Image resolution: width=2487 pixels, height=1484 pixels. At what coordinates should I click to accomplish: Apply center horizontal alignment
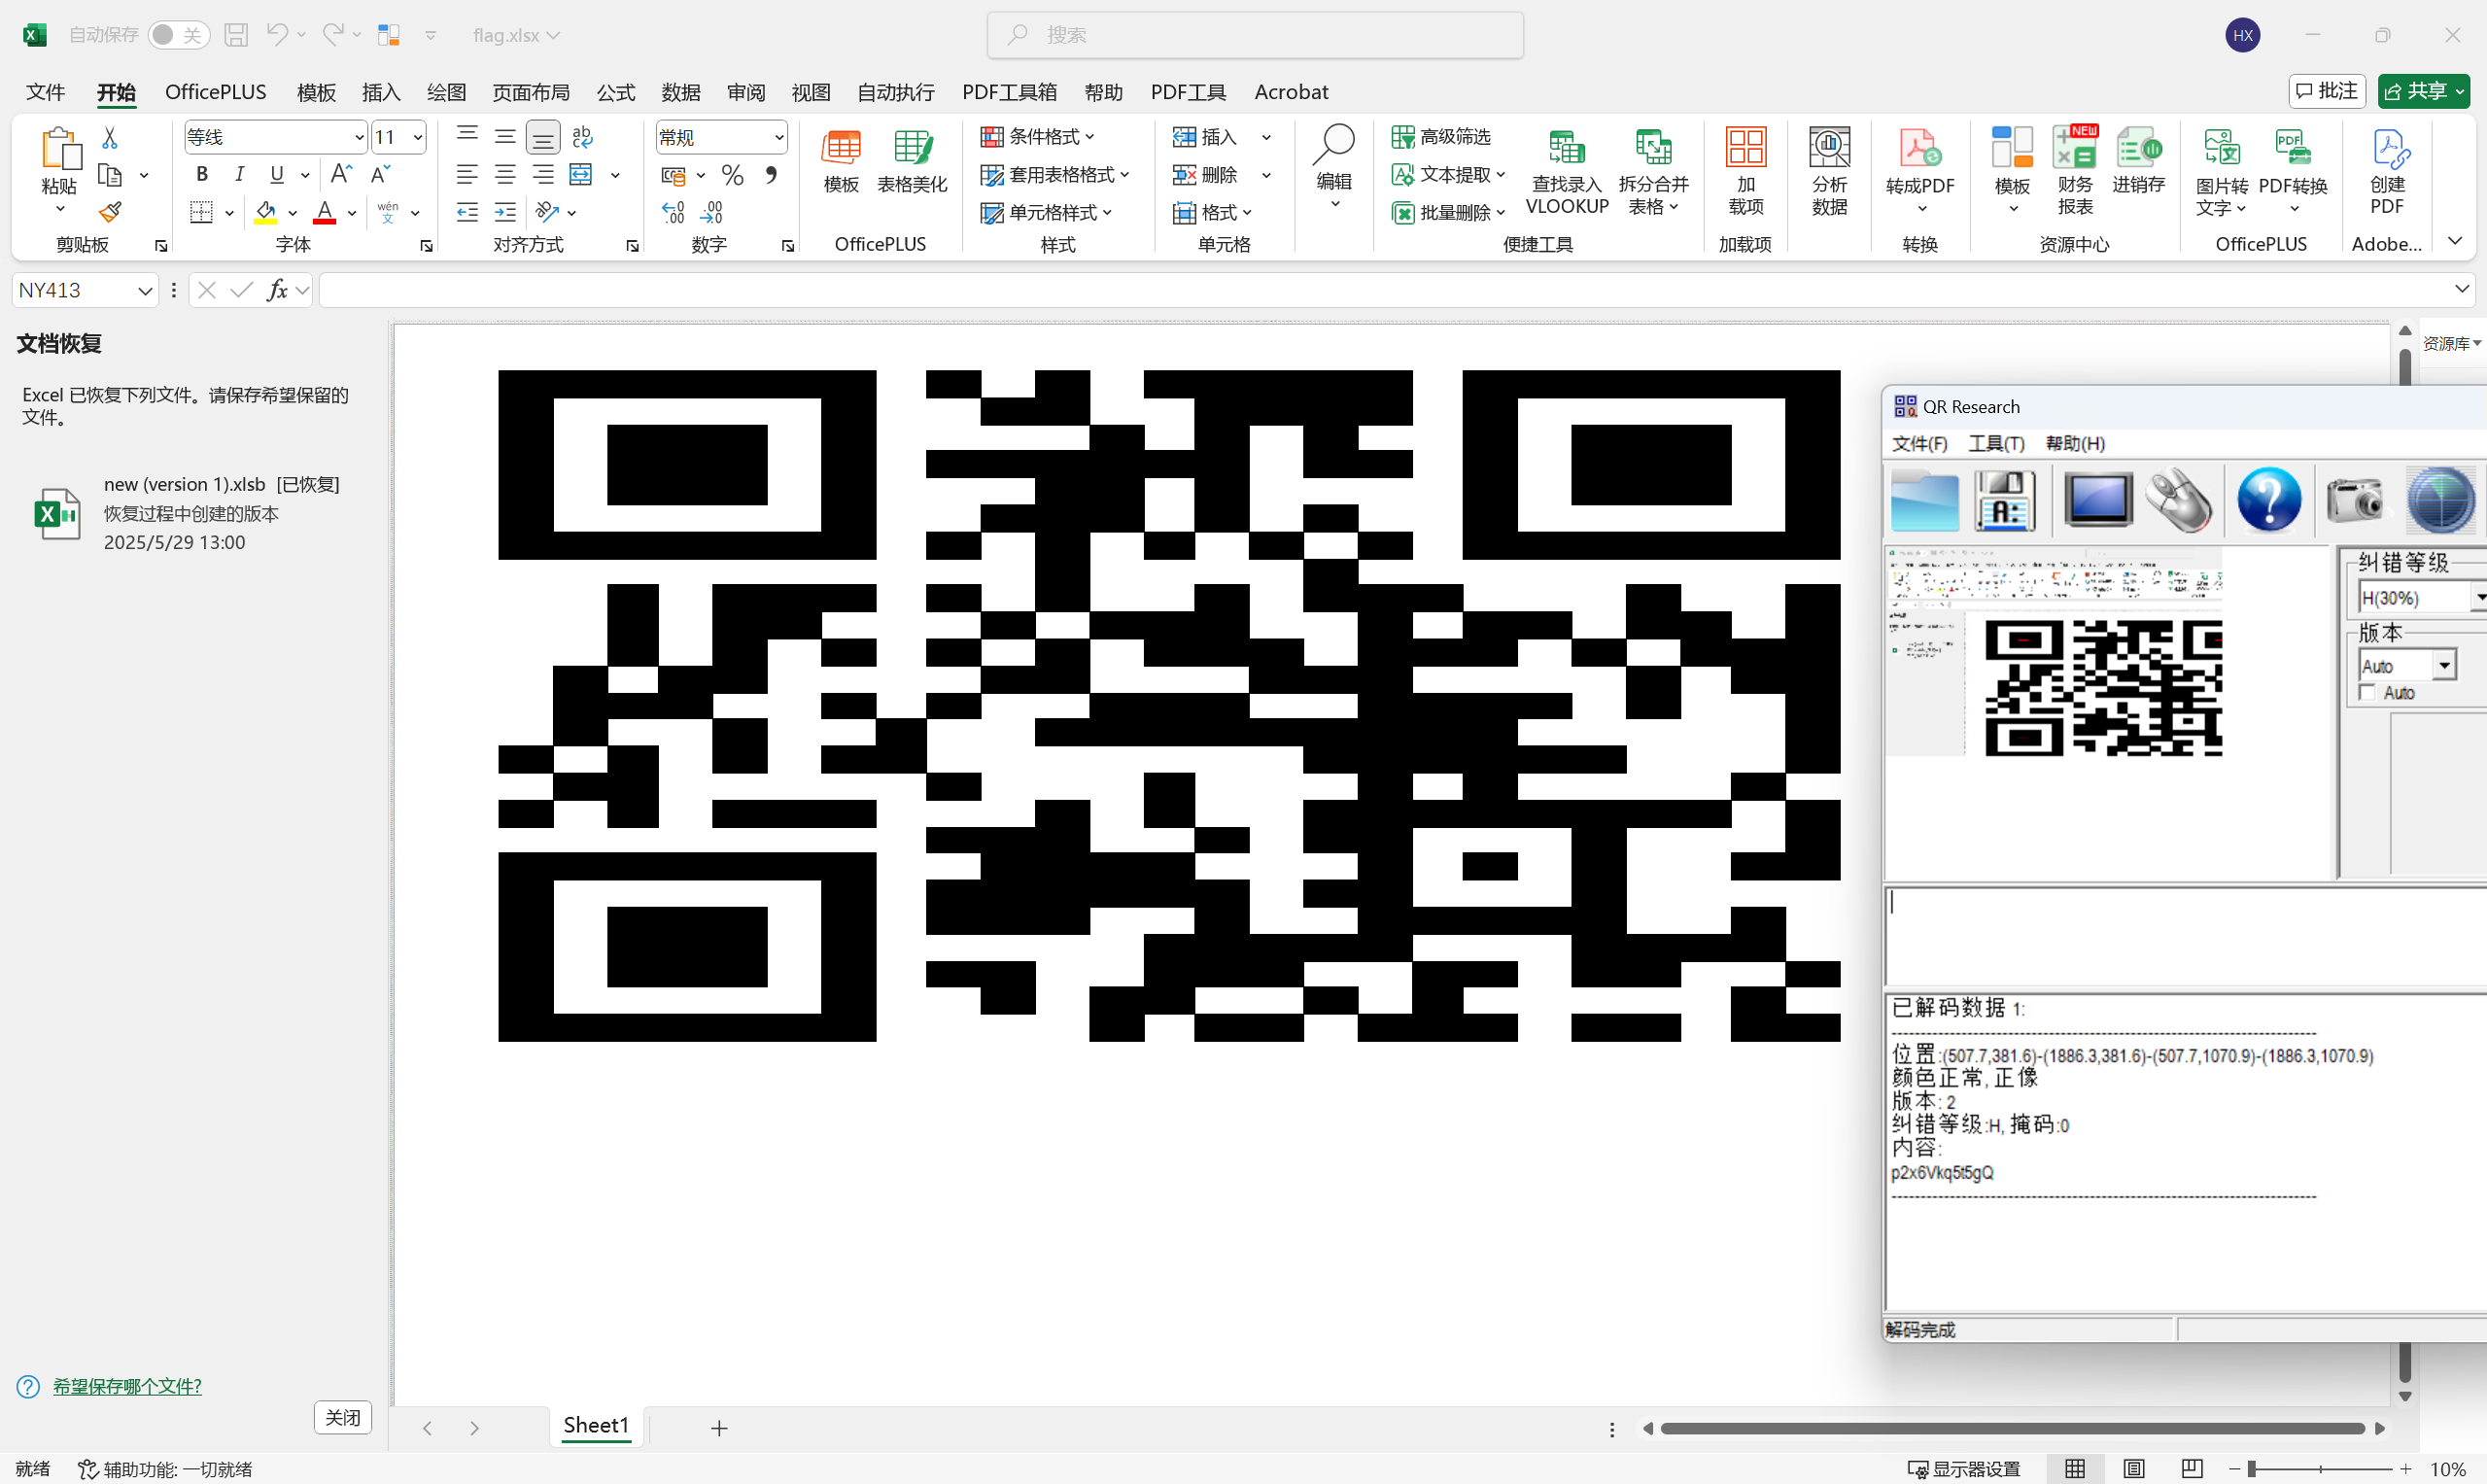pyautogui.click(x=505, y=174)
